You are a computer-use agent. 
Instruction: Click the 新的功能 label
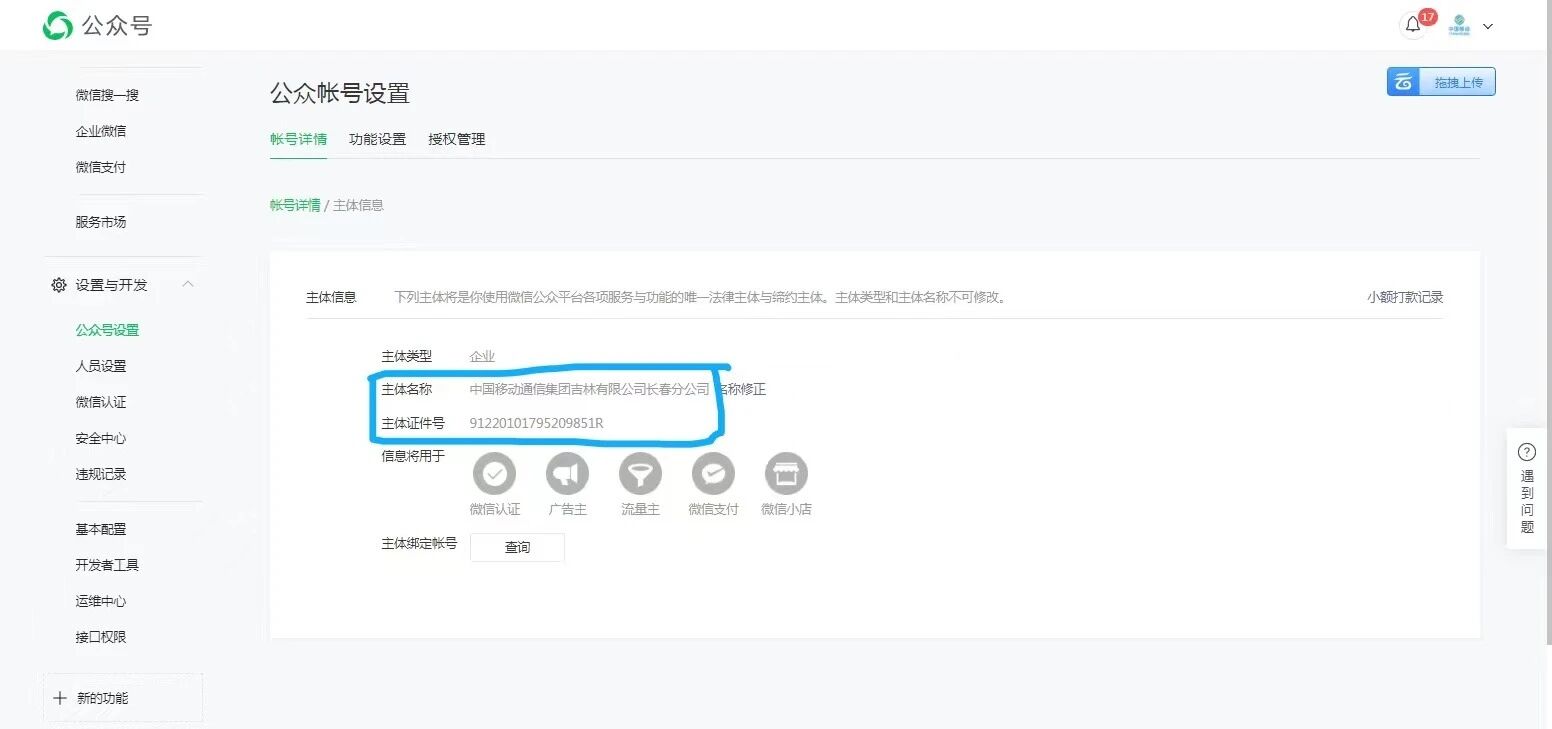103,698
